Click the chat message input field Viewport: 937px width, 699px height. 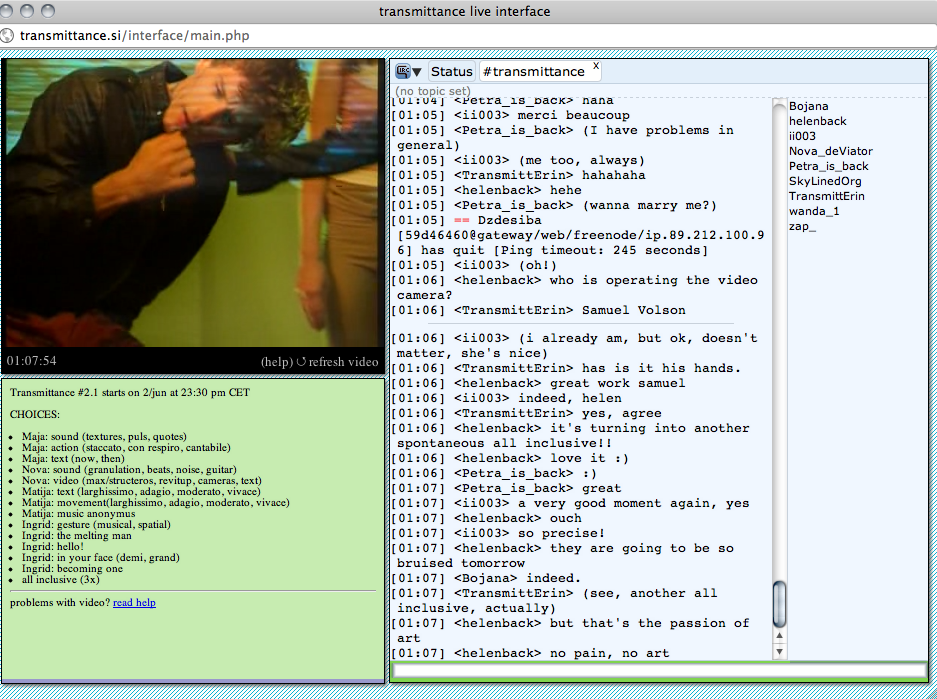coord(659,671)
